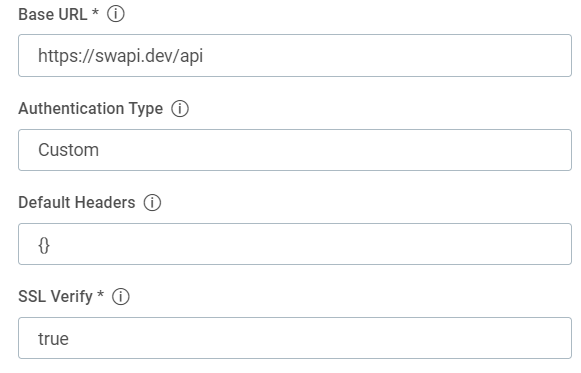Click the Default Headers info icon
This screenshot has height=373, width=581.
(x=152, y=203)
